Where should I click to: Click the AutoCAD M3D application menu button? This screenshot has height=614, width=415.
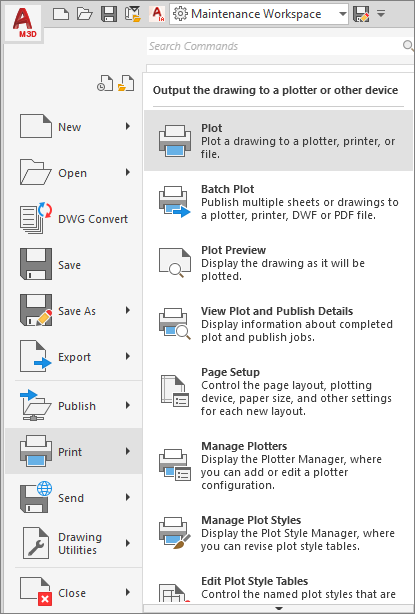click(x=24, y=21)
